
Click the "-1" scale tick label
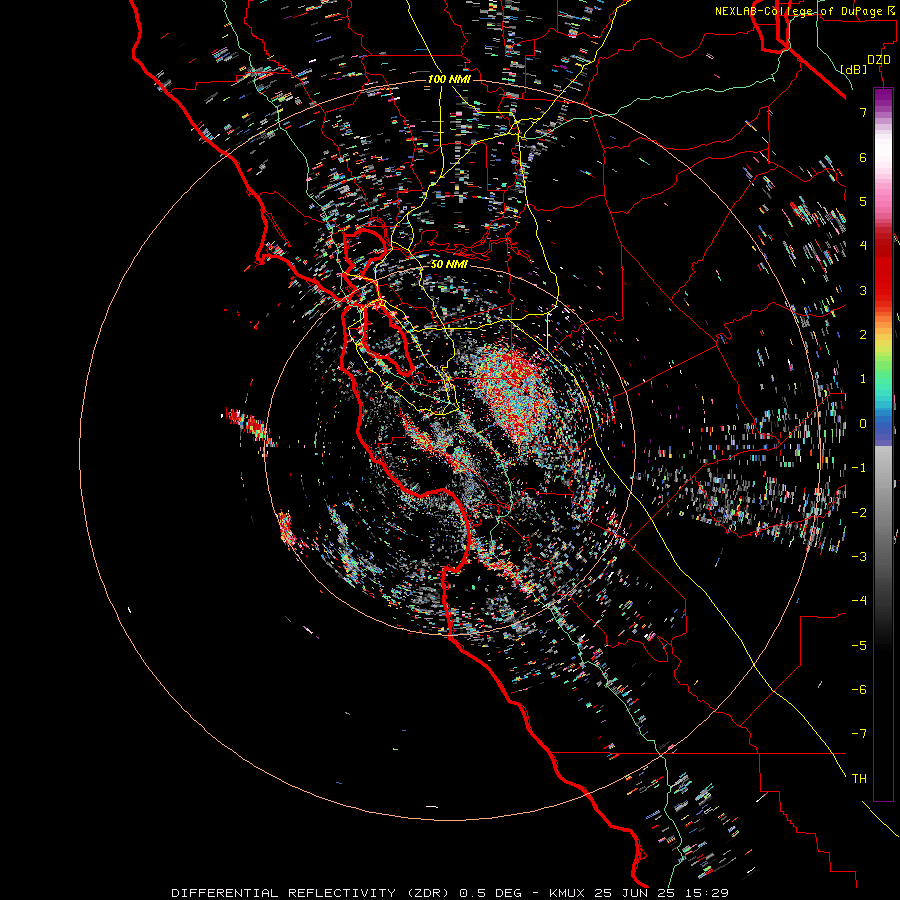coord(859,468)
